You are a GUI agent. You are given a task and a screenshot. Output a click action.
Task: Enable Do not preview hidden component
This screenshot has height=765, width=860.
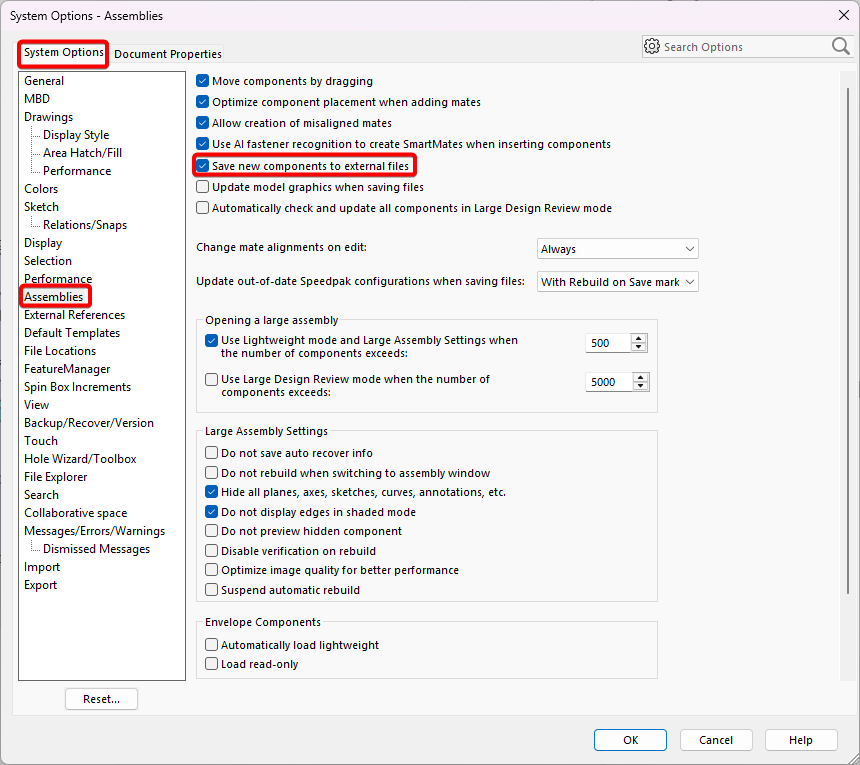pos(211,531)
